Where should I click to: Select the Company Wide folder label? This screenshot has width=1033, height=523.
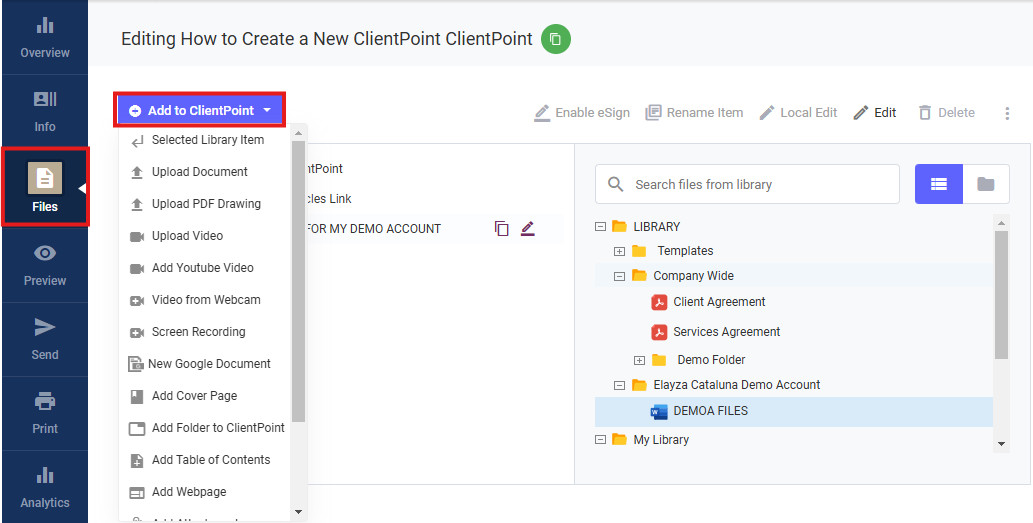pyautogui.click(x=693, y=276)
